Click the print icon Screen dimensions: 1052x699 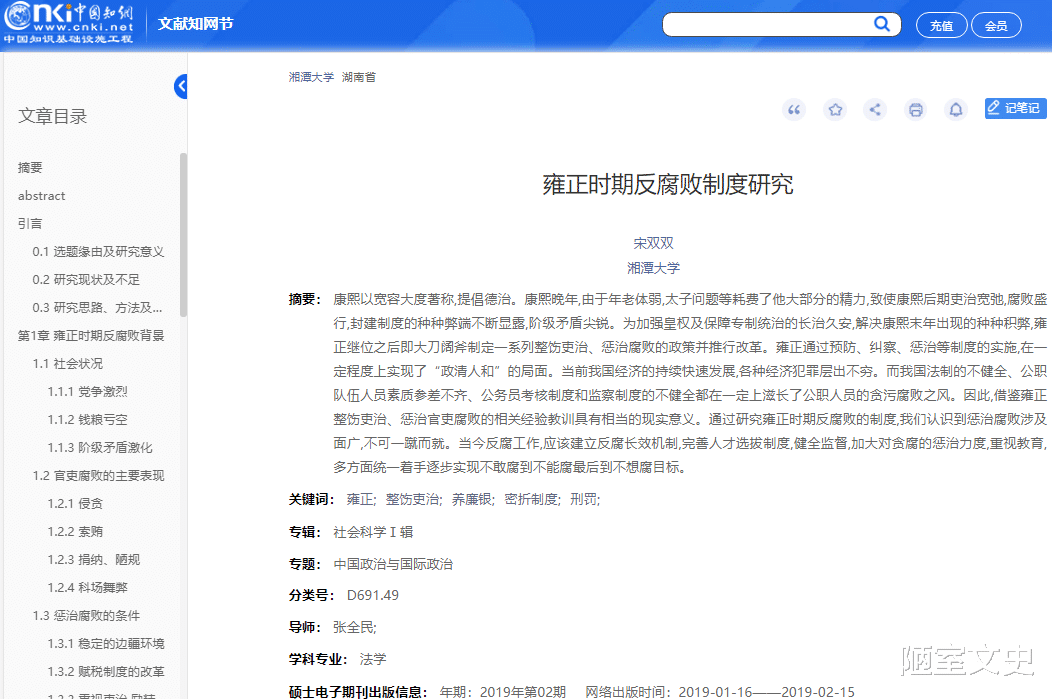(916, 109)
